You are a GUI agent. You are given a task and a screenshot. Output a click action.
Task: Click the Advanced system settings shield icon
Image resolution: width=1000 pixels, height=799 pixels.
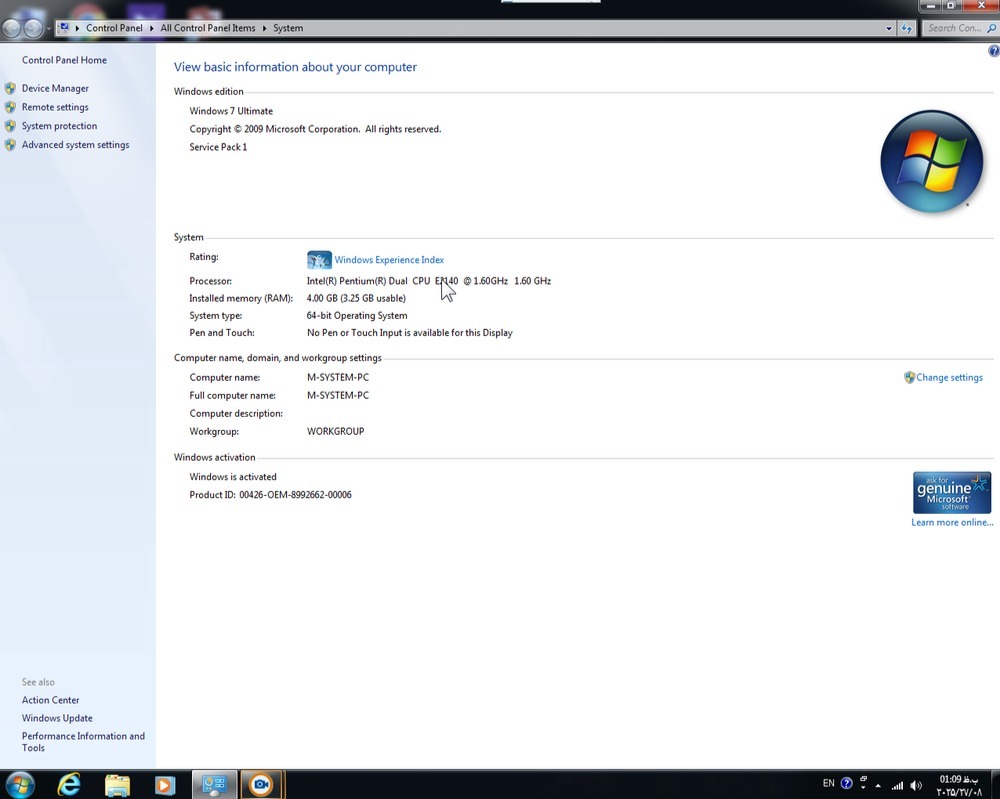click(x=10, y=145)
